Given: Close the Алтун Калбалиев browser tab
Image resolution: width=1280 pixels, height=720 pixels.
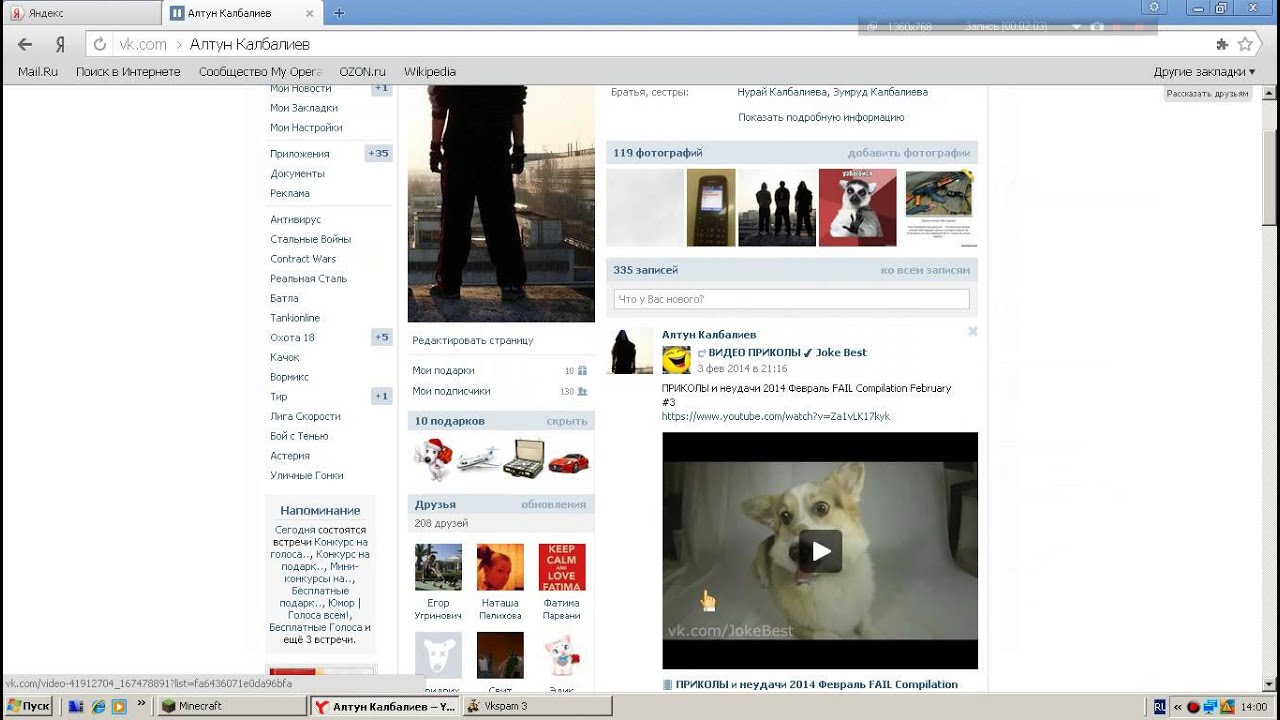Looking at the screenshot, I should tap(310, 13).
